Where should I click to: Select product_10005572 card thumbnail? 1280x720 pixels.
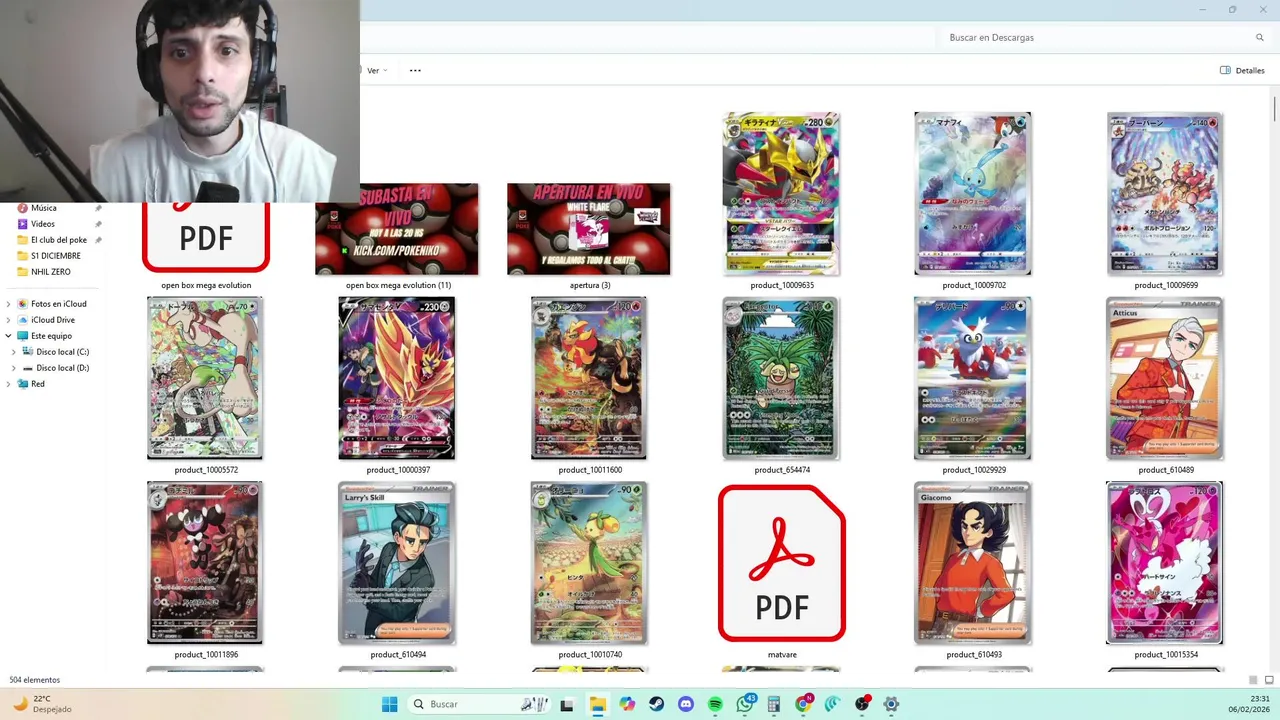coord(205,379)
